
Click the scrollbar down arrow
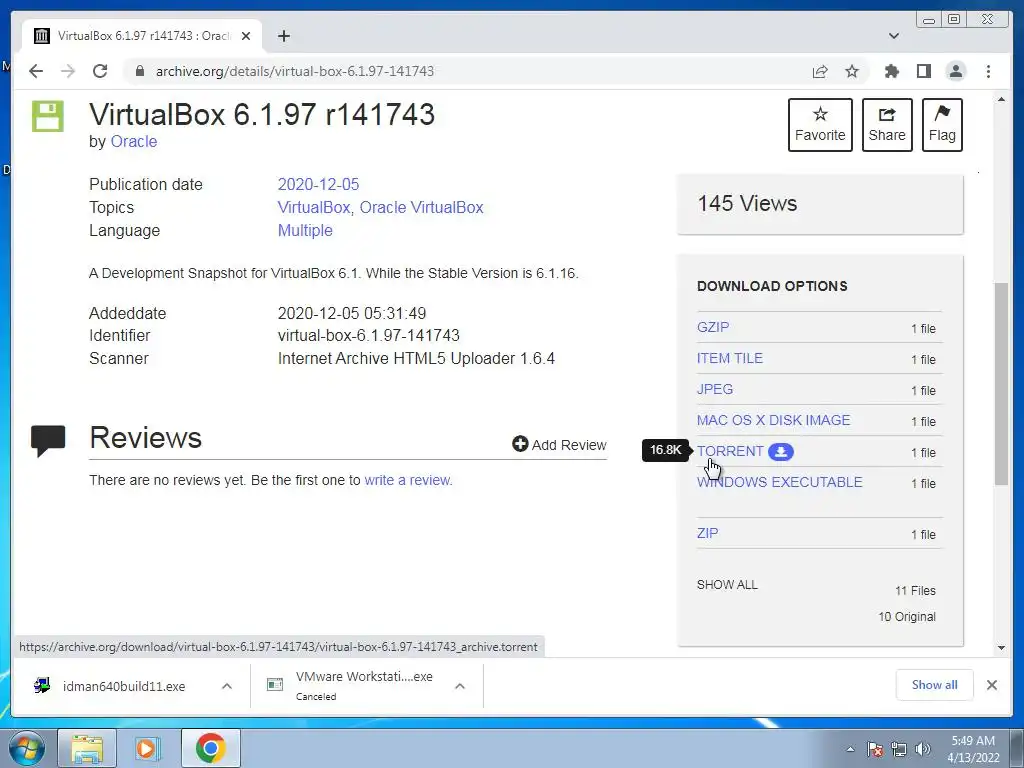pyautogui.click(x=1001, y=648)
